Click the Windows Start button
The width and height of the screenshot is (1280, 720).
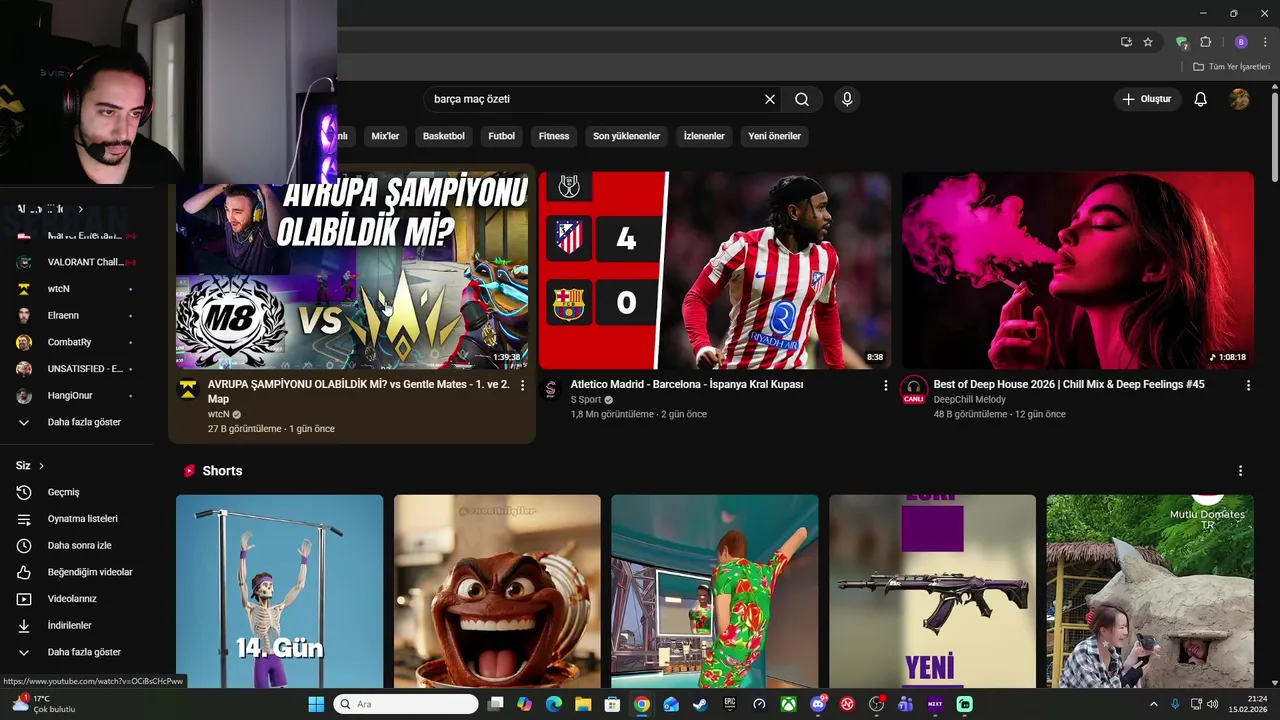click(316, 704)
